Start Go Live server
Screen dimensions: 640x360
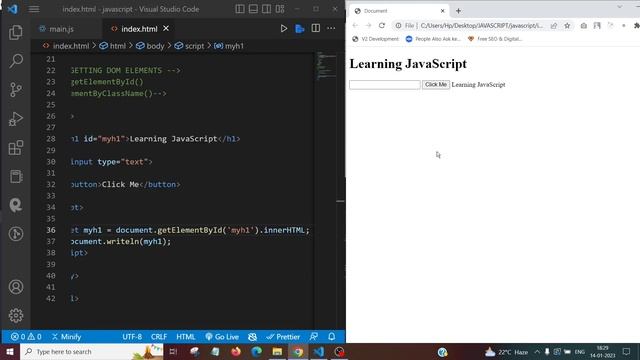(x=222, y=337)
